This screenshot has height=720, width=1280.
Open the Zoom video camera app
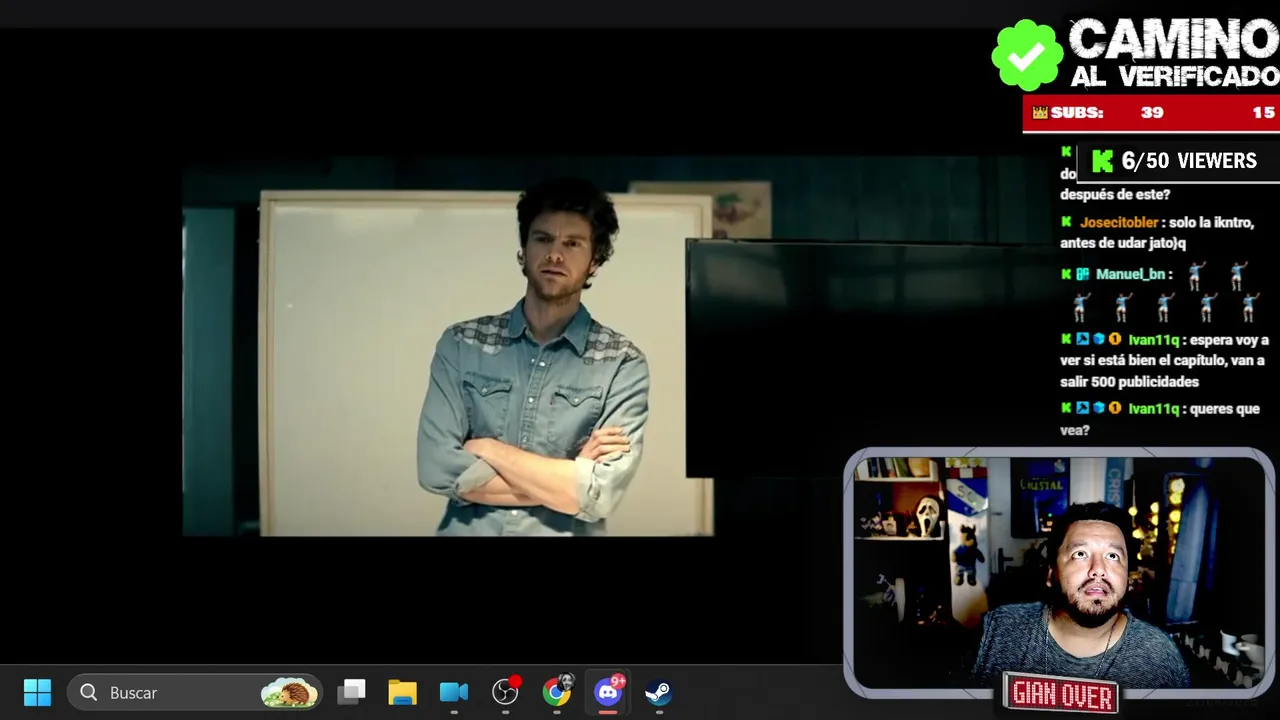(454, 692)
